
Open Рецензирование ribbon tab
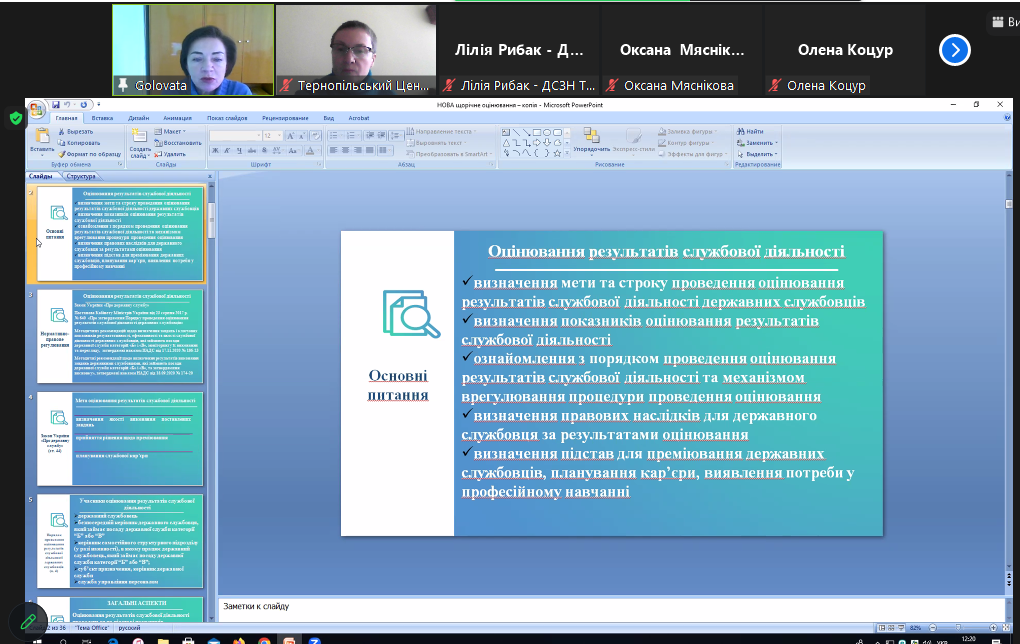coord(285,118)
